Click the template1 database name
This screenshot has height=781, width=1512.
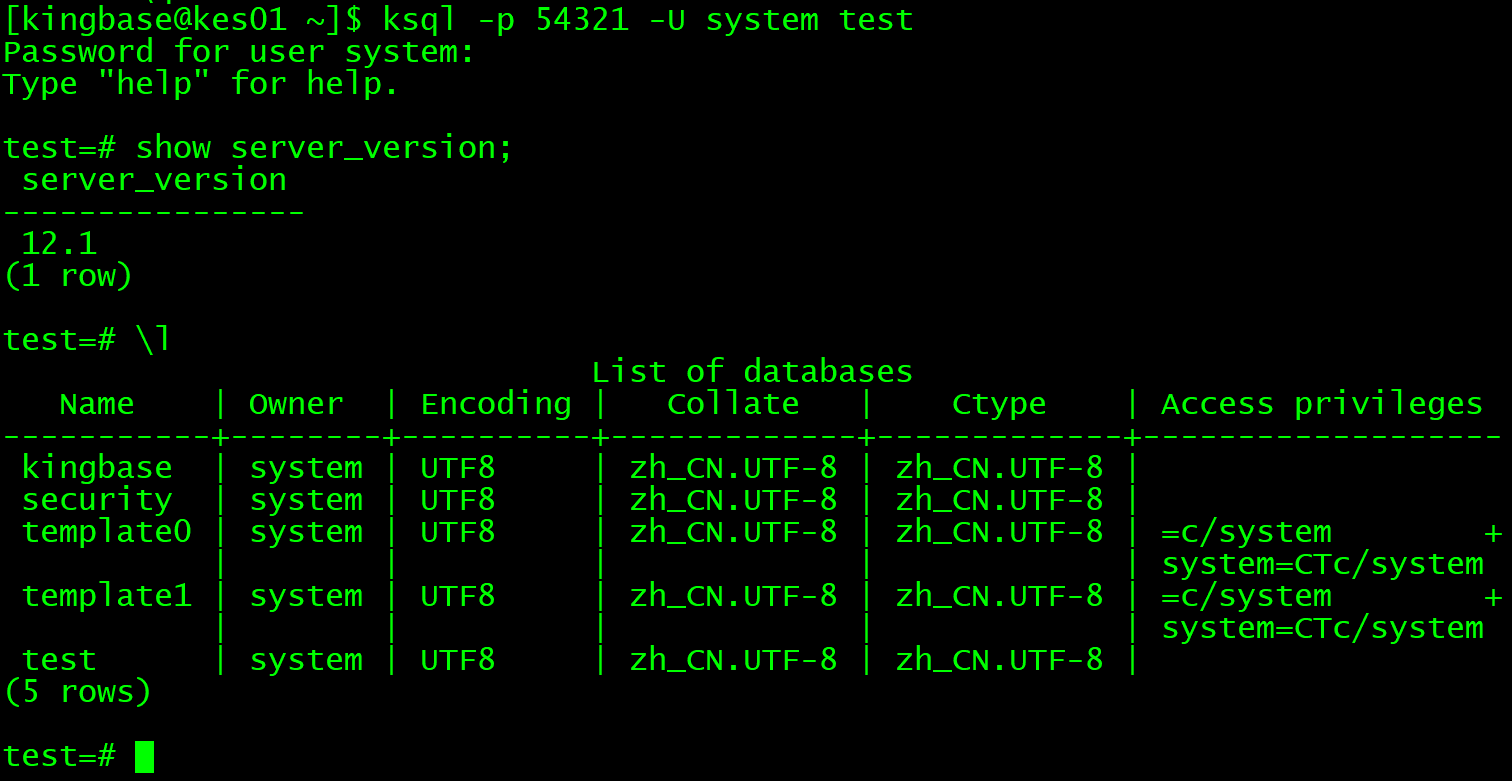pos(106,596)
